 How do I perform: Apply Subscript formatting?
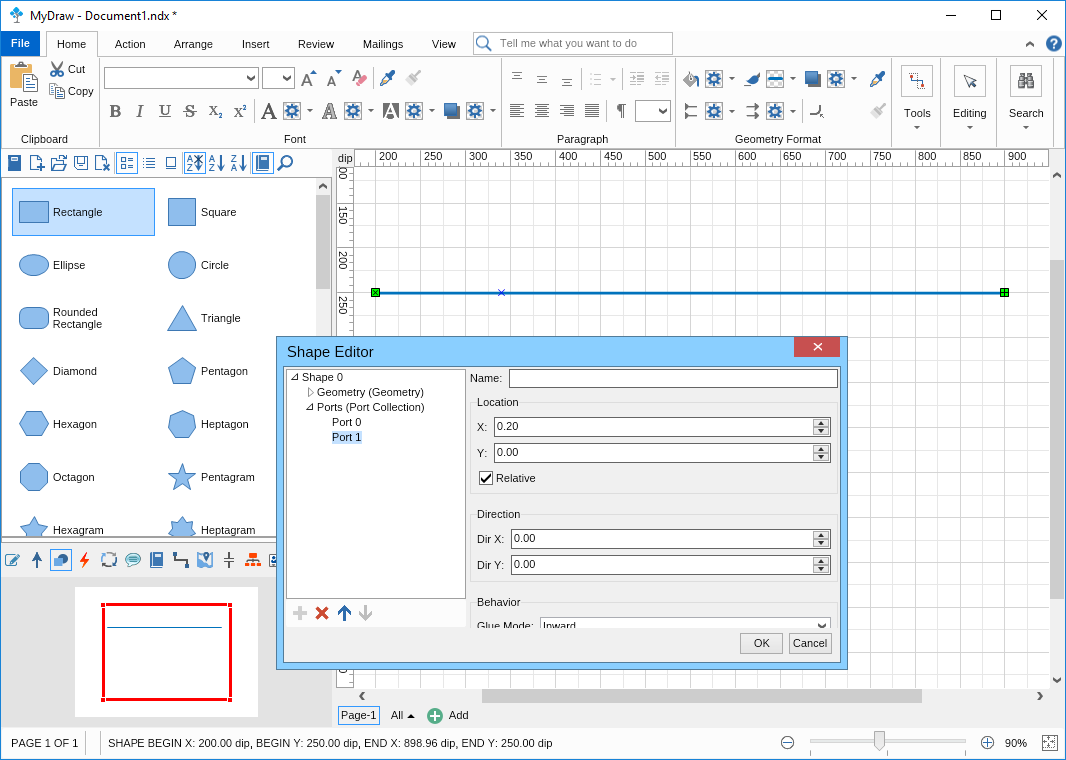tap(215, 111)
